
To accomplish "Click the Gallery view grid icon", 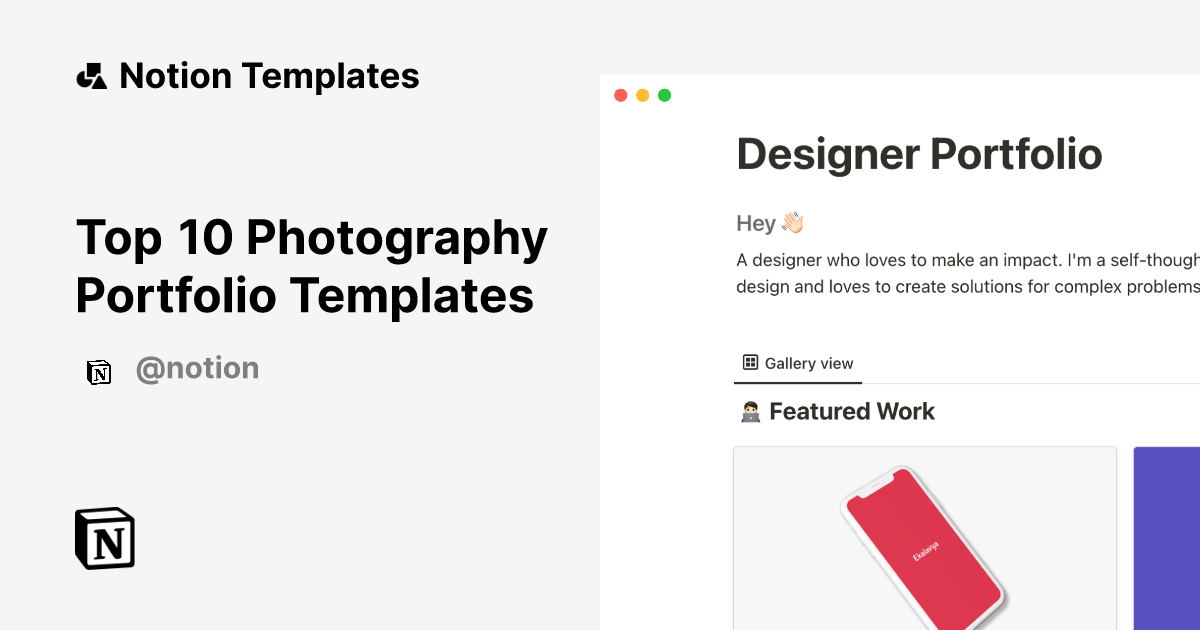I will click(750, 362).
